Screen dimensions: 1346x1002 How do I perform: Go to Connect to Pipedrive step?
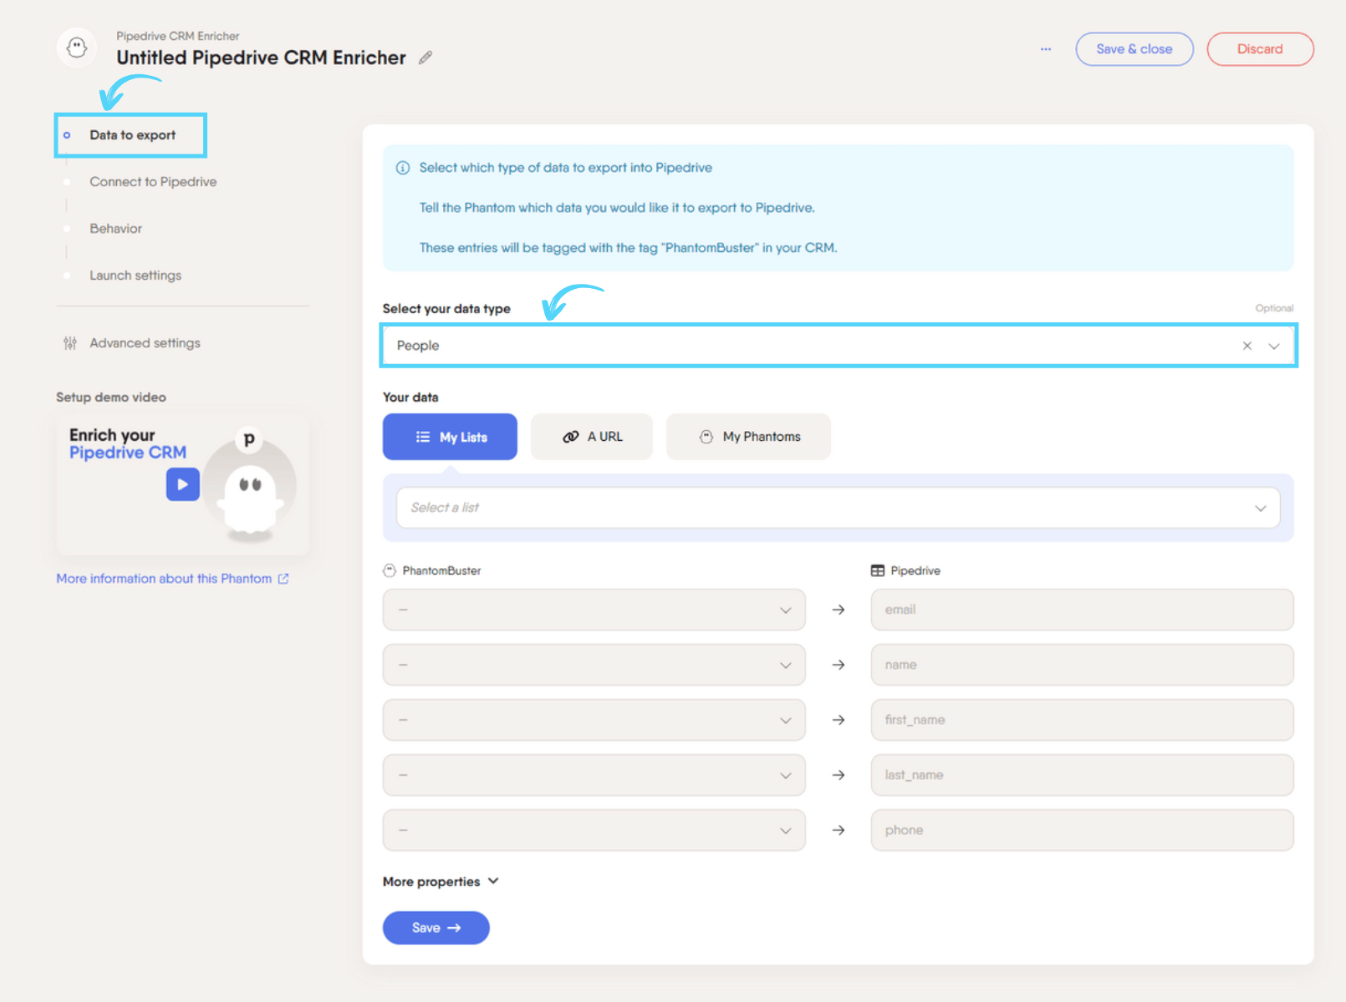[153, 182]
